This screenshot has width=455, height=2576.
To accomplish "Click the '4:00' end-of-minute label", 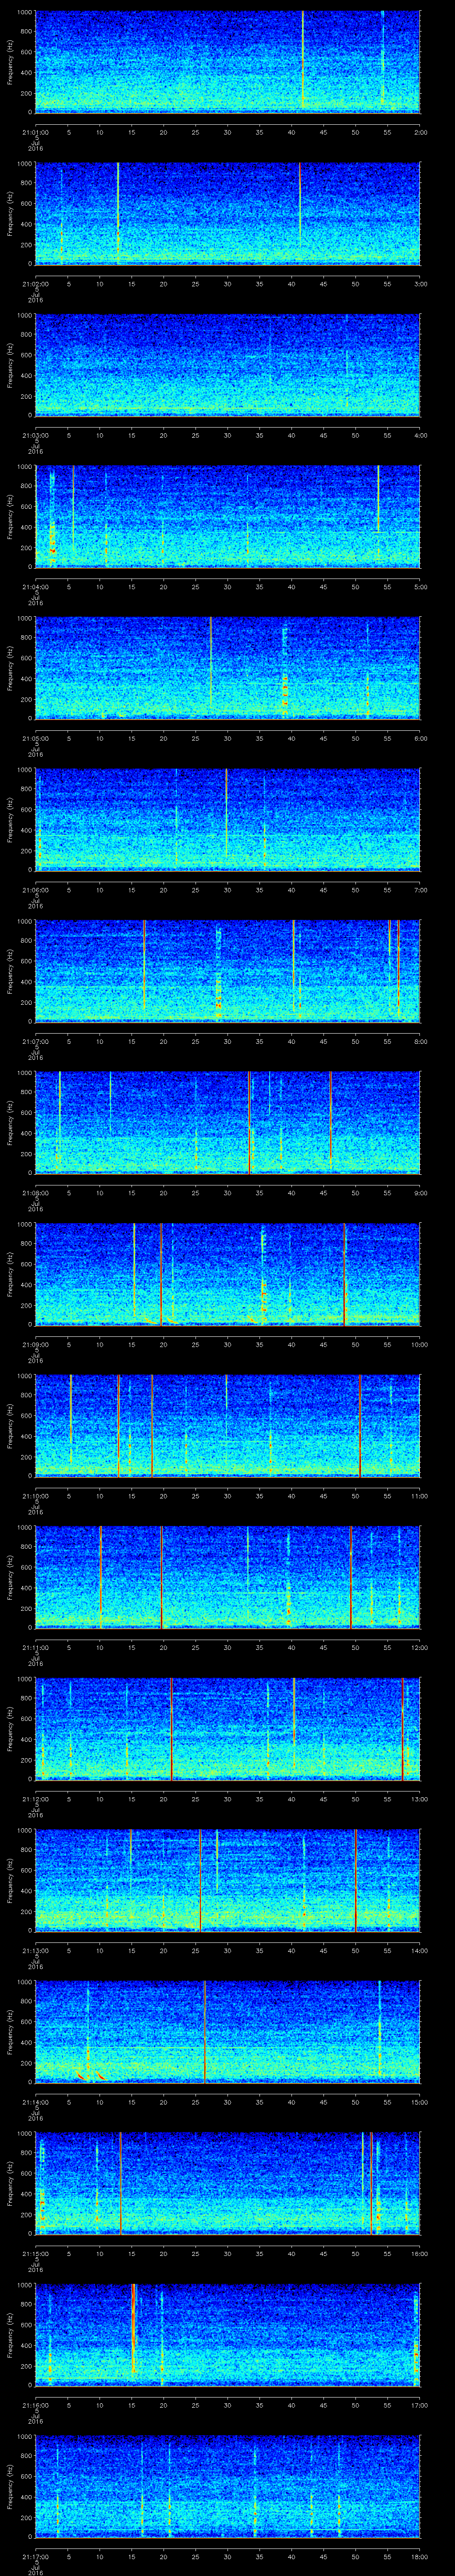I will coord(420,435).
